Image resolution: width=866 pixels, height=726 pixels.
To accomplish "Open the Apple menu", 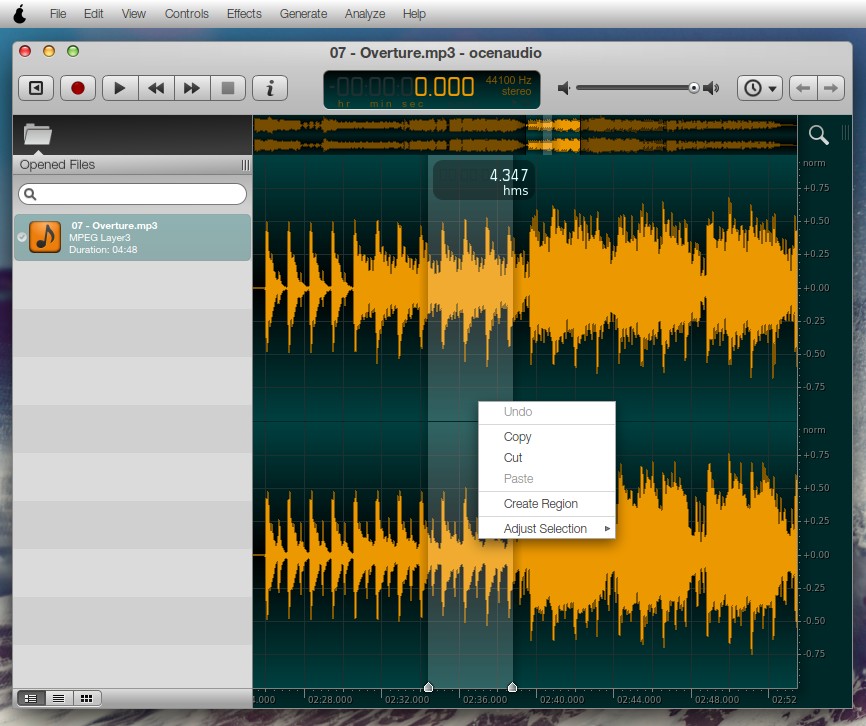I will [x=20, y=14].
